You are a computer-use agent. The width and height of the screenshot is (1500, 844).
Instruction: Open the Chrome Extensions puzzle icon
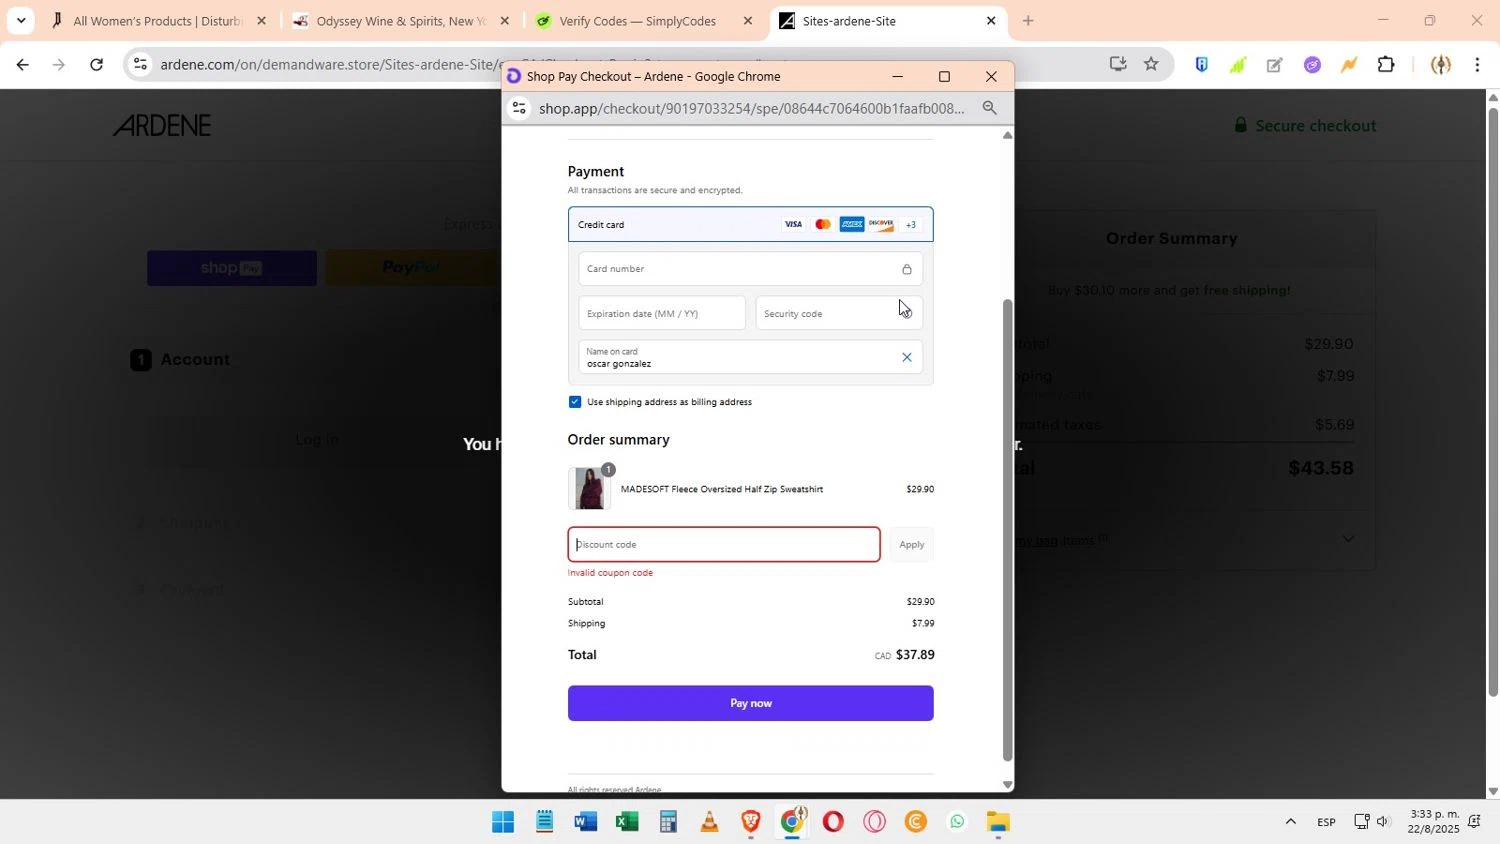click(1386, 65)
